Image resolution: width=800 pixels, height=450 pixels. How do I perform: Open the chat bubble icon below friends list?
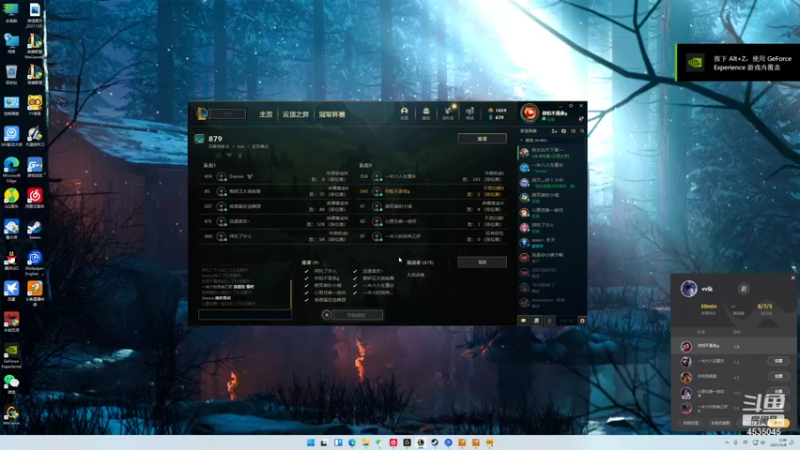coord(523,320)
